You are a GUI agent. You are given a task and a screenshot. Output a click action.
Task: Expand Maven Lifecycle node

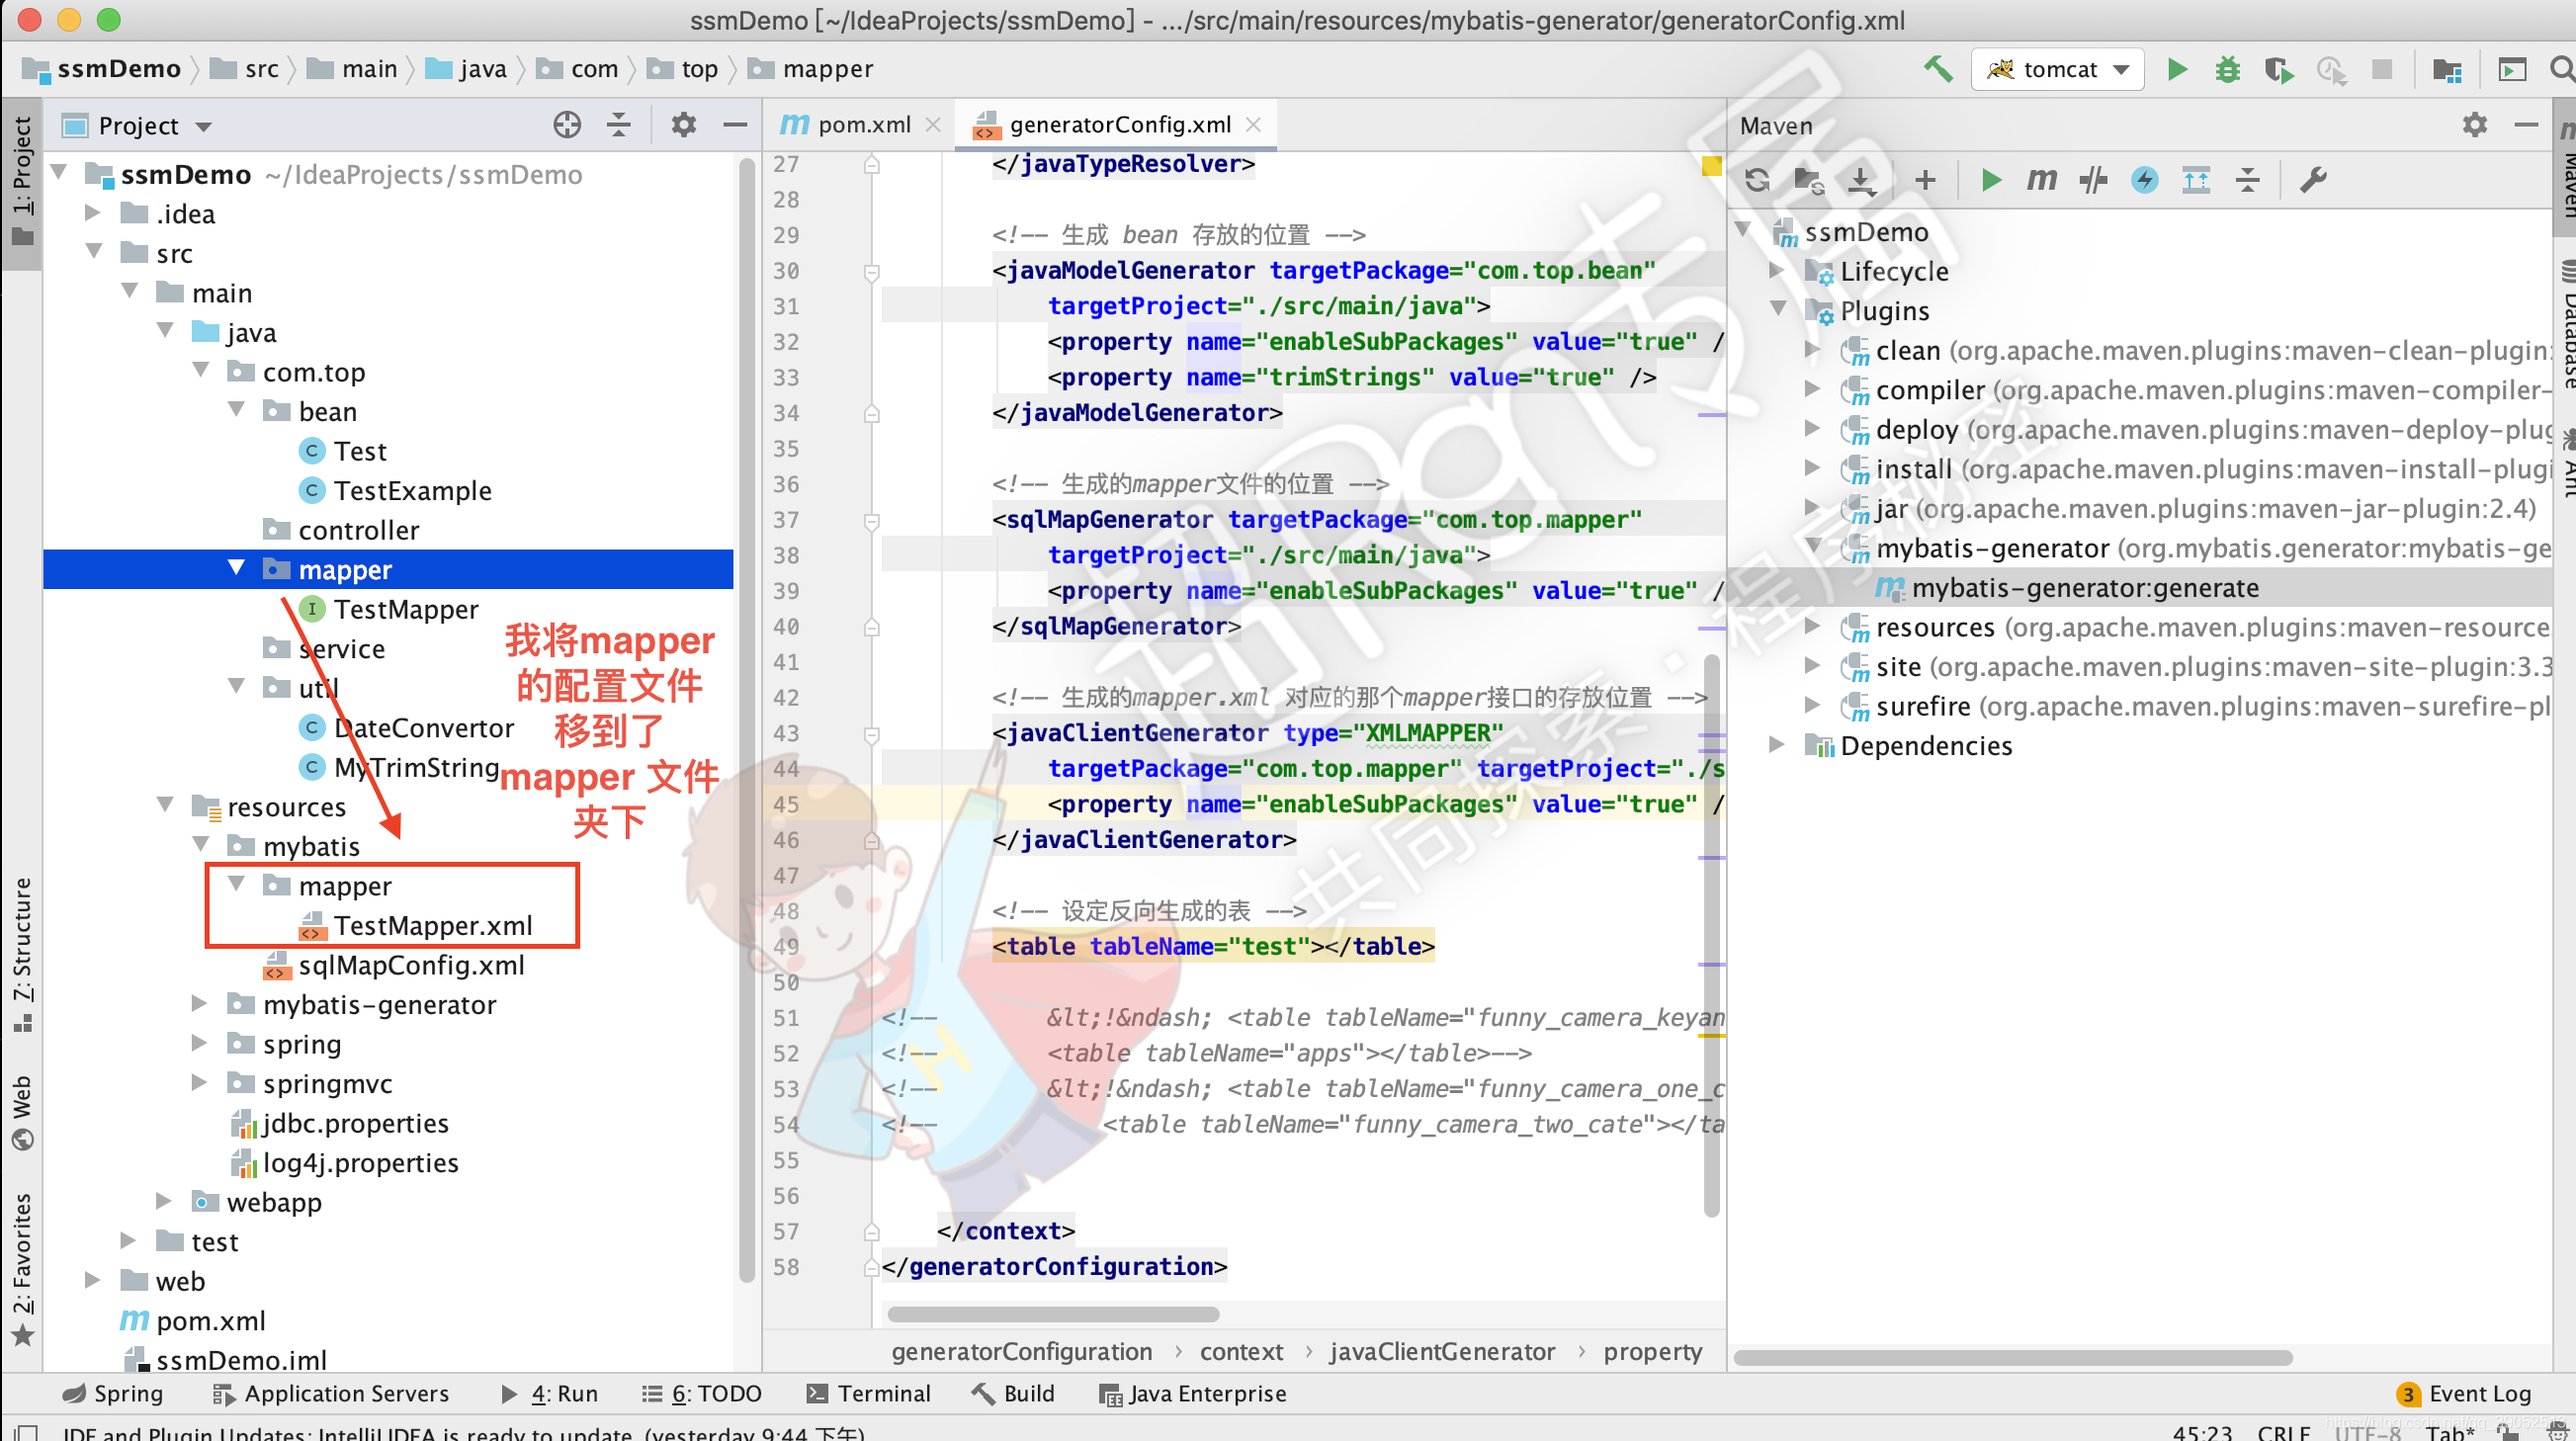click(x=1777, y=270)
